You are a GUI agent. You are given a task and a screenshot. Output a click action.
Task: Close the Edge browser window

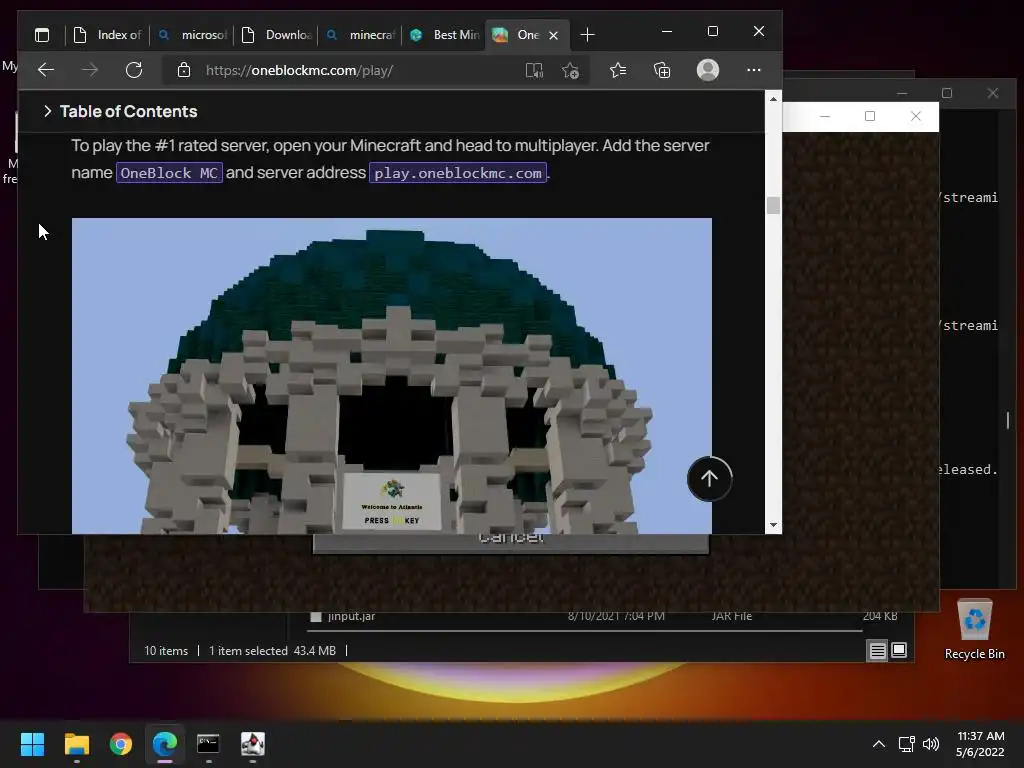[758, 31]
